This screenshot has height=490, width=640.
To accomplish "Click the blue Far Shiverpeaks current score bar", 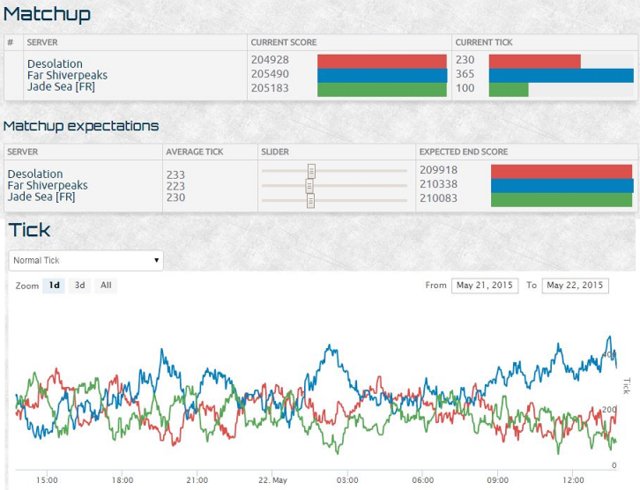I will (381, 75).
